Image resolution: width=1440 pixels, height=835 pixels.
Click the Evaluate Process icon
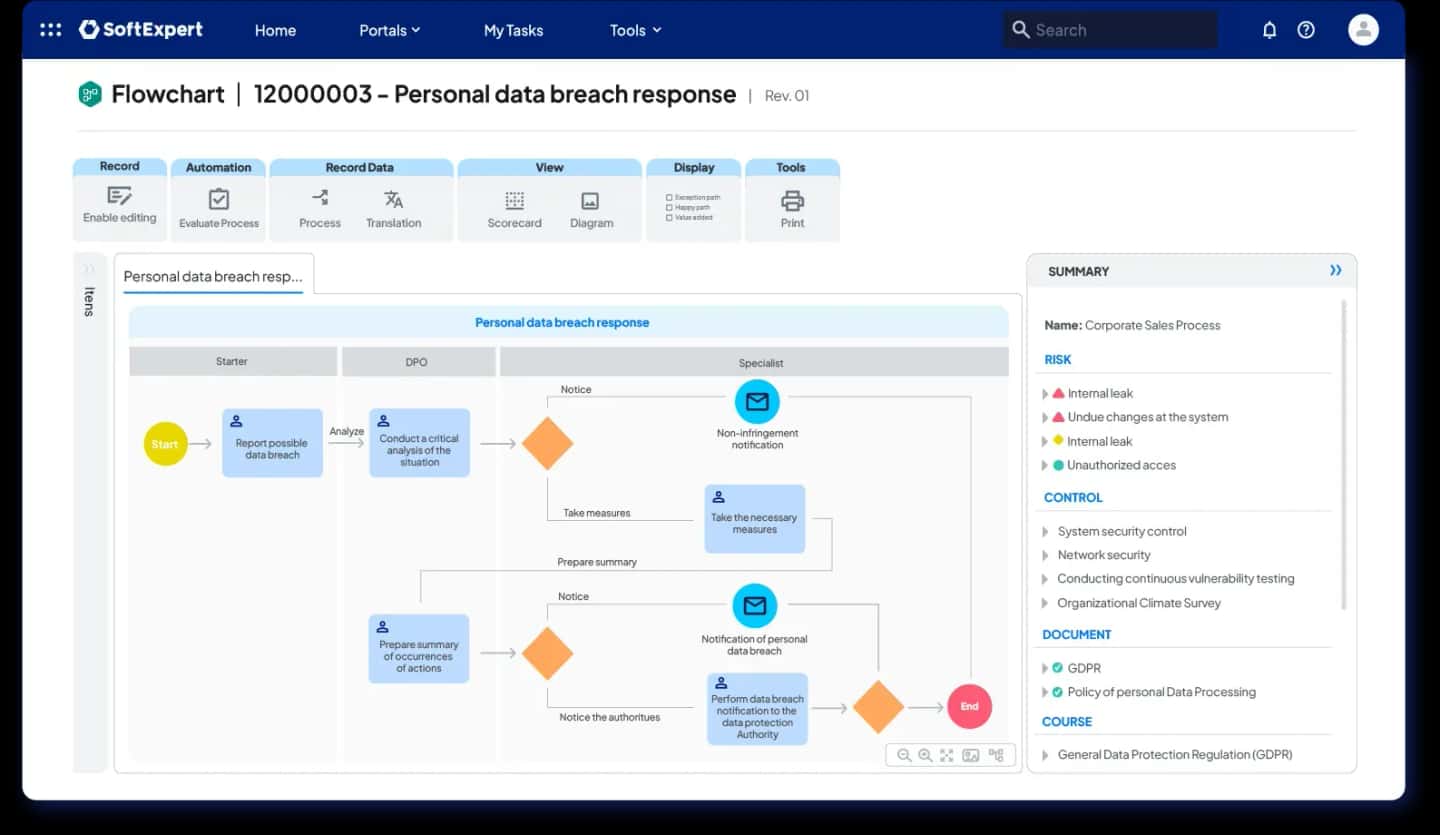218,200
